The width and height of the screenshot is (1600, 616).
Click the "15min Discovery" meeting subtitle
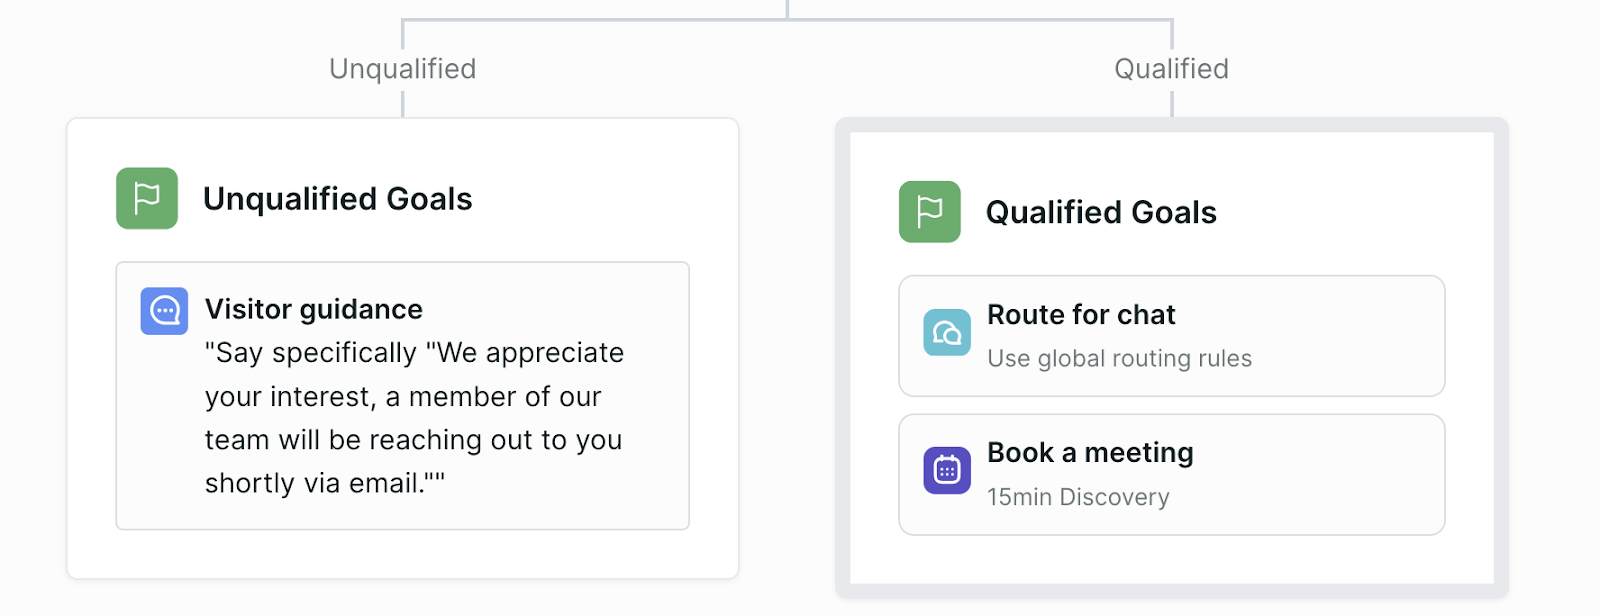[1078, 497]
